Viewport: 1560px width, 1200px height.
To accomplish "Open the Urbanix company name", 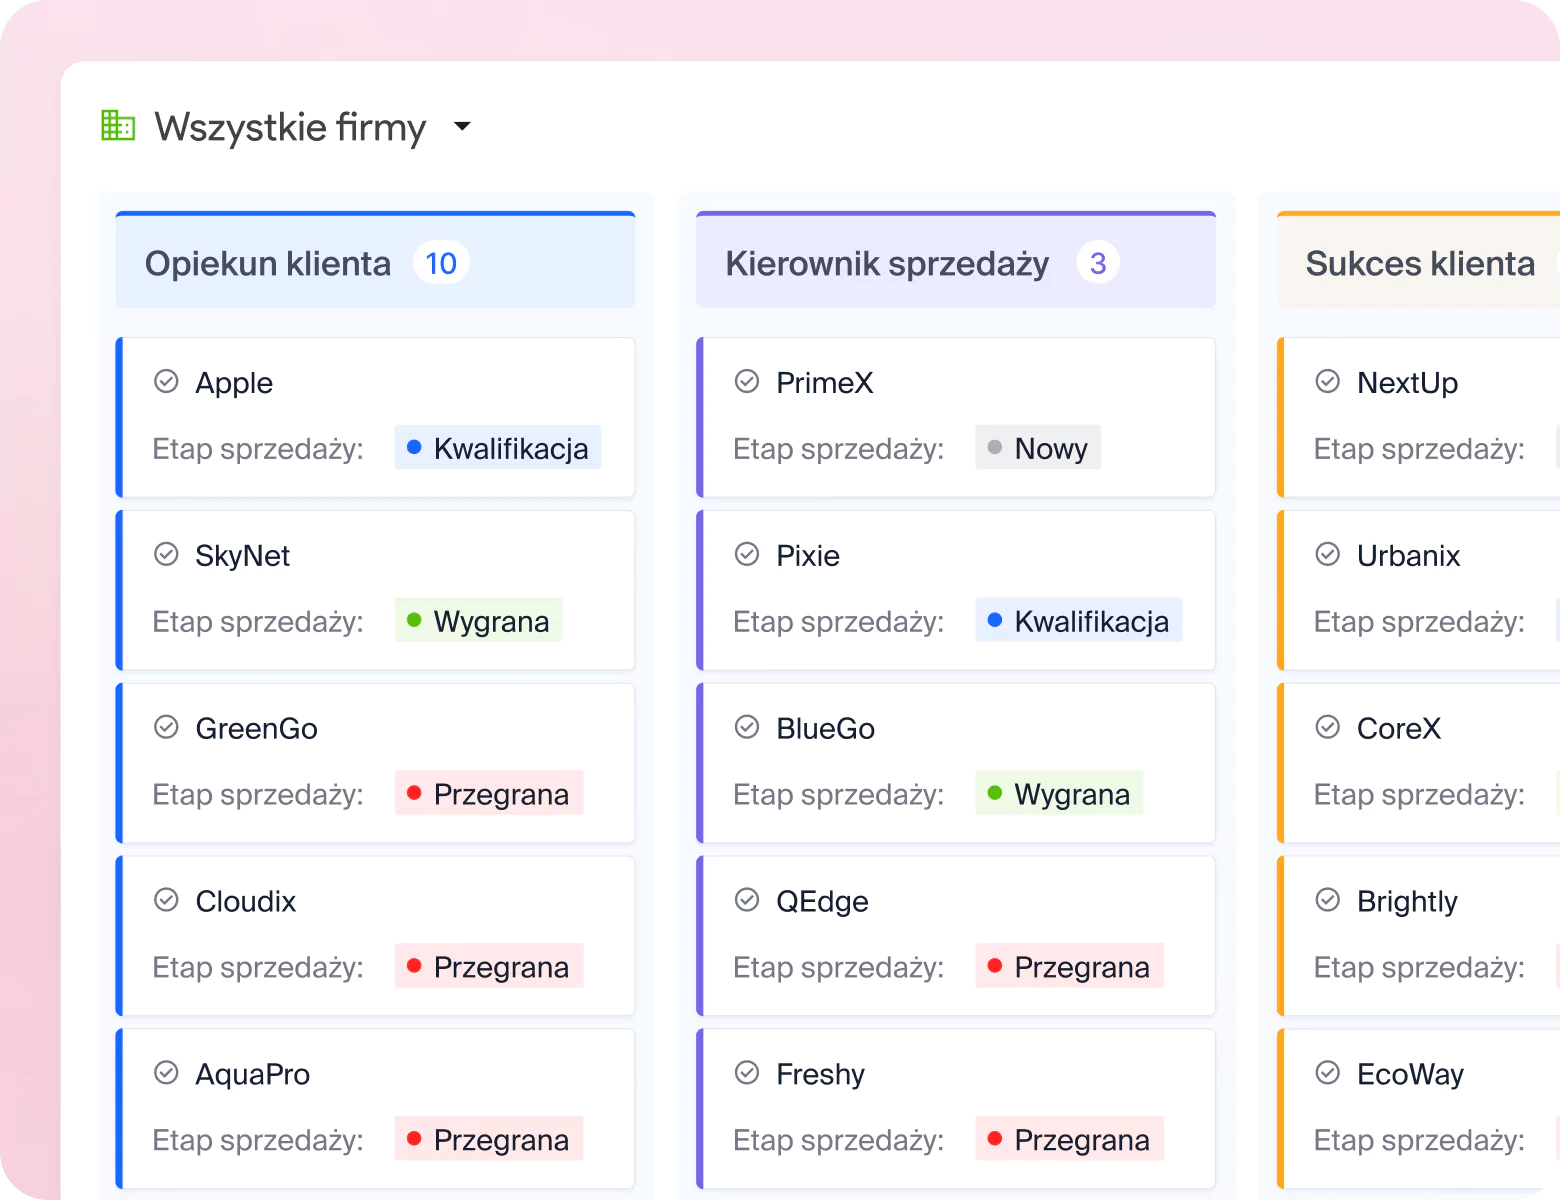I will [1408, 555].
